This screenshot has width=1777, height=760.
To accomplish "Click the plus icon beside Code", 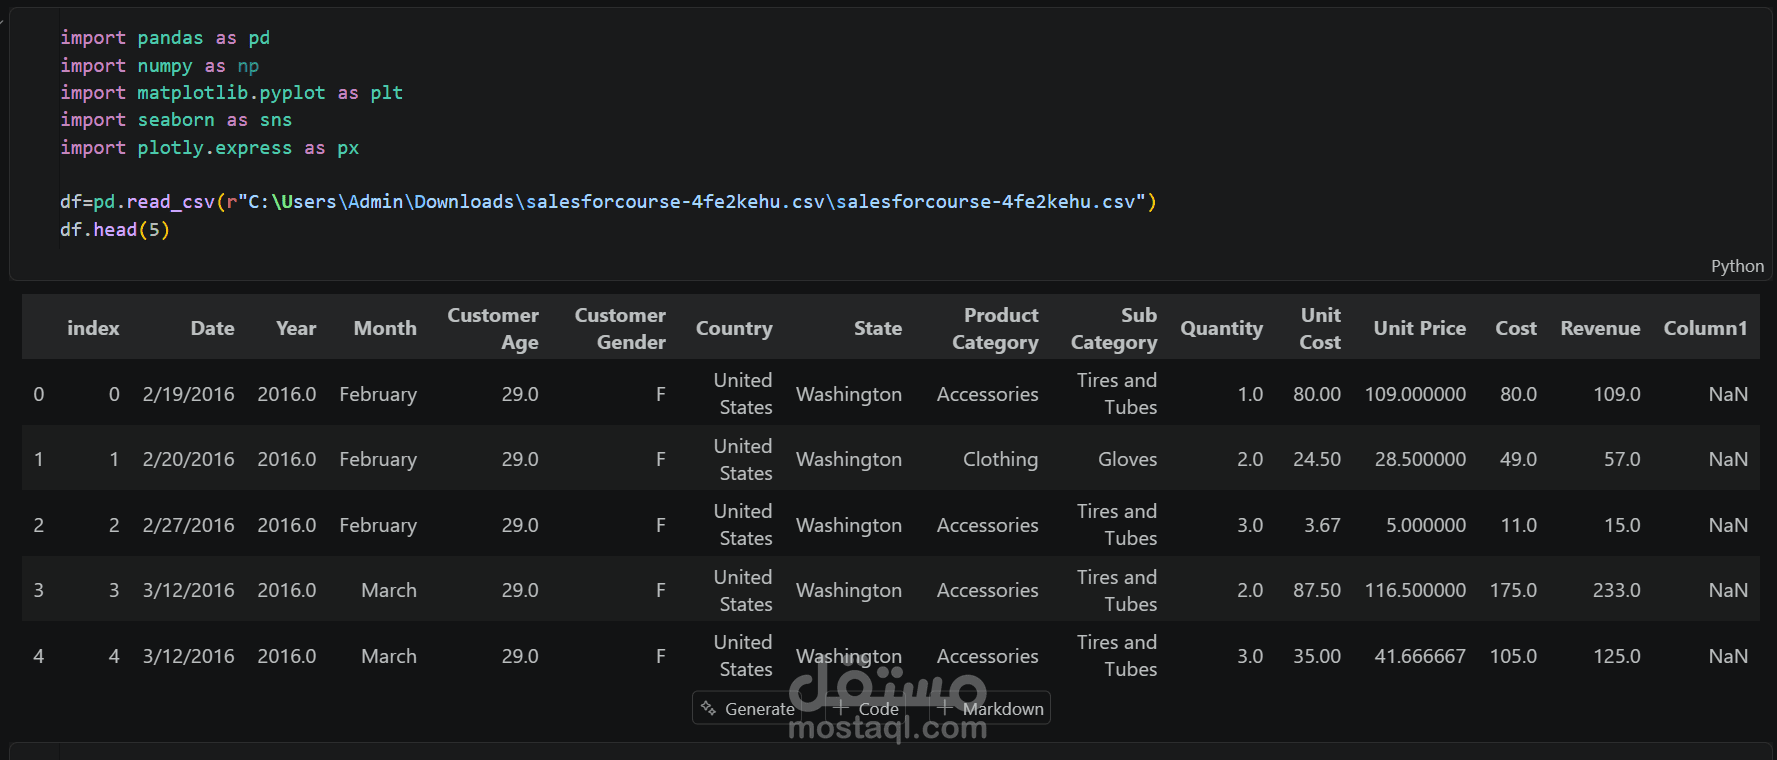I will click(x=841, y=708).
